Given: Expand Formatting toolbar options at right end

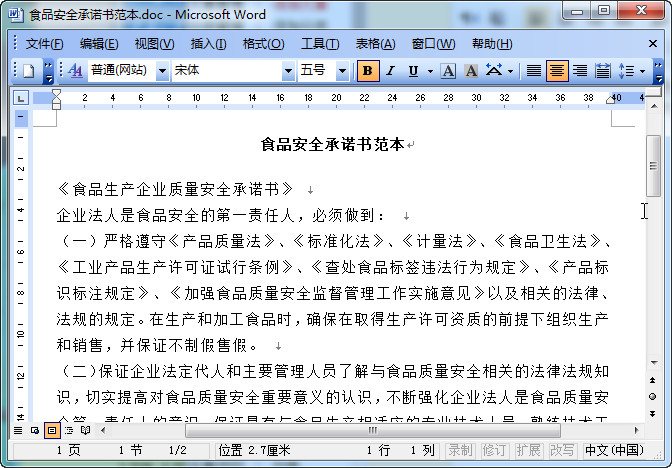Looking at the screenshot, I should (658, 71).
